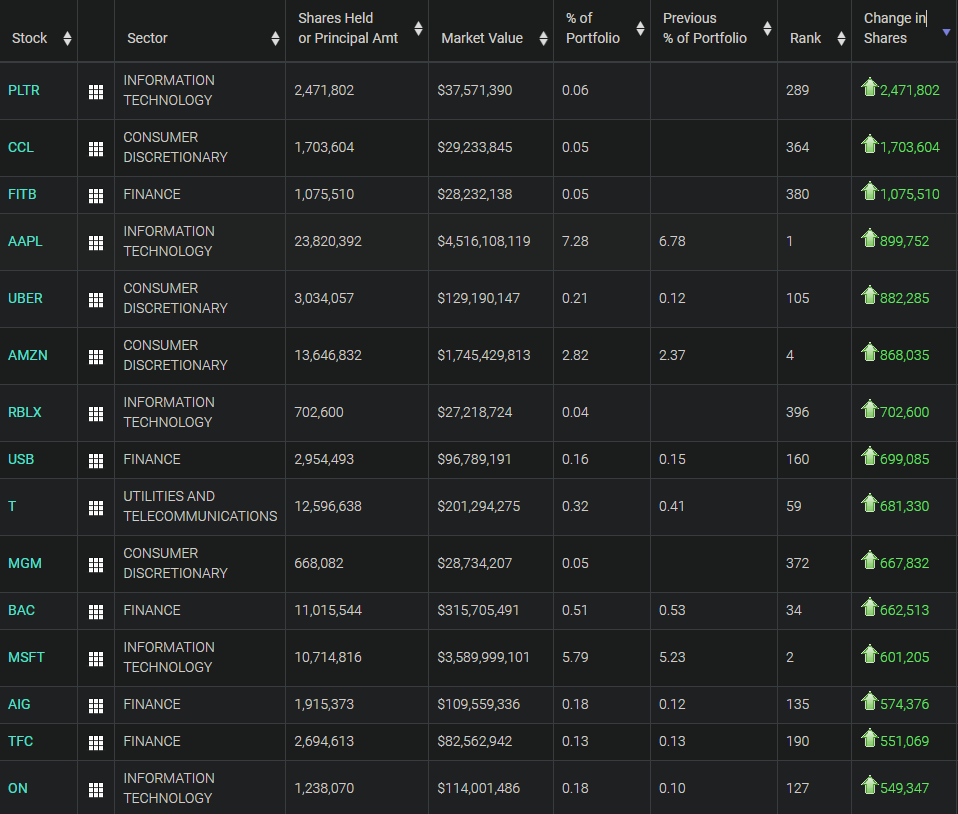Open the grid icon in AIG row

tap(96, 706)
